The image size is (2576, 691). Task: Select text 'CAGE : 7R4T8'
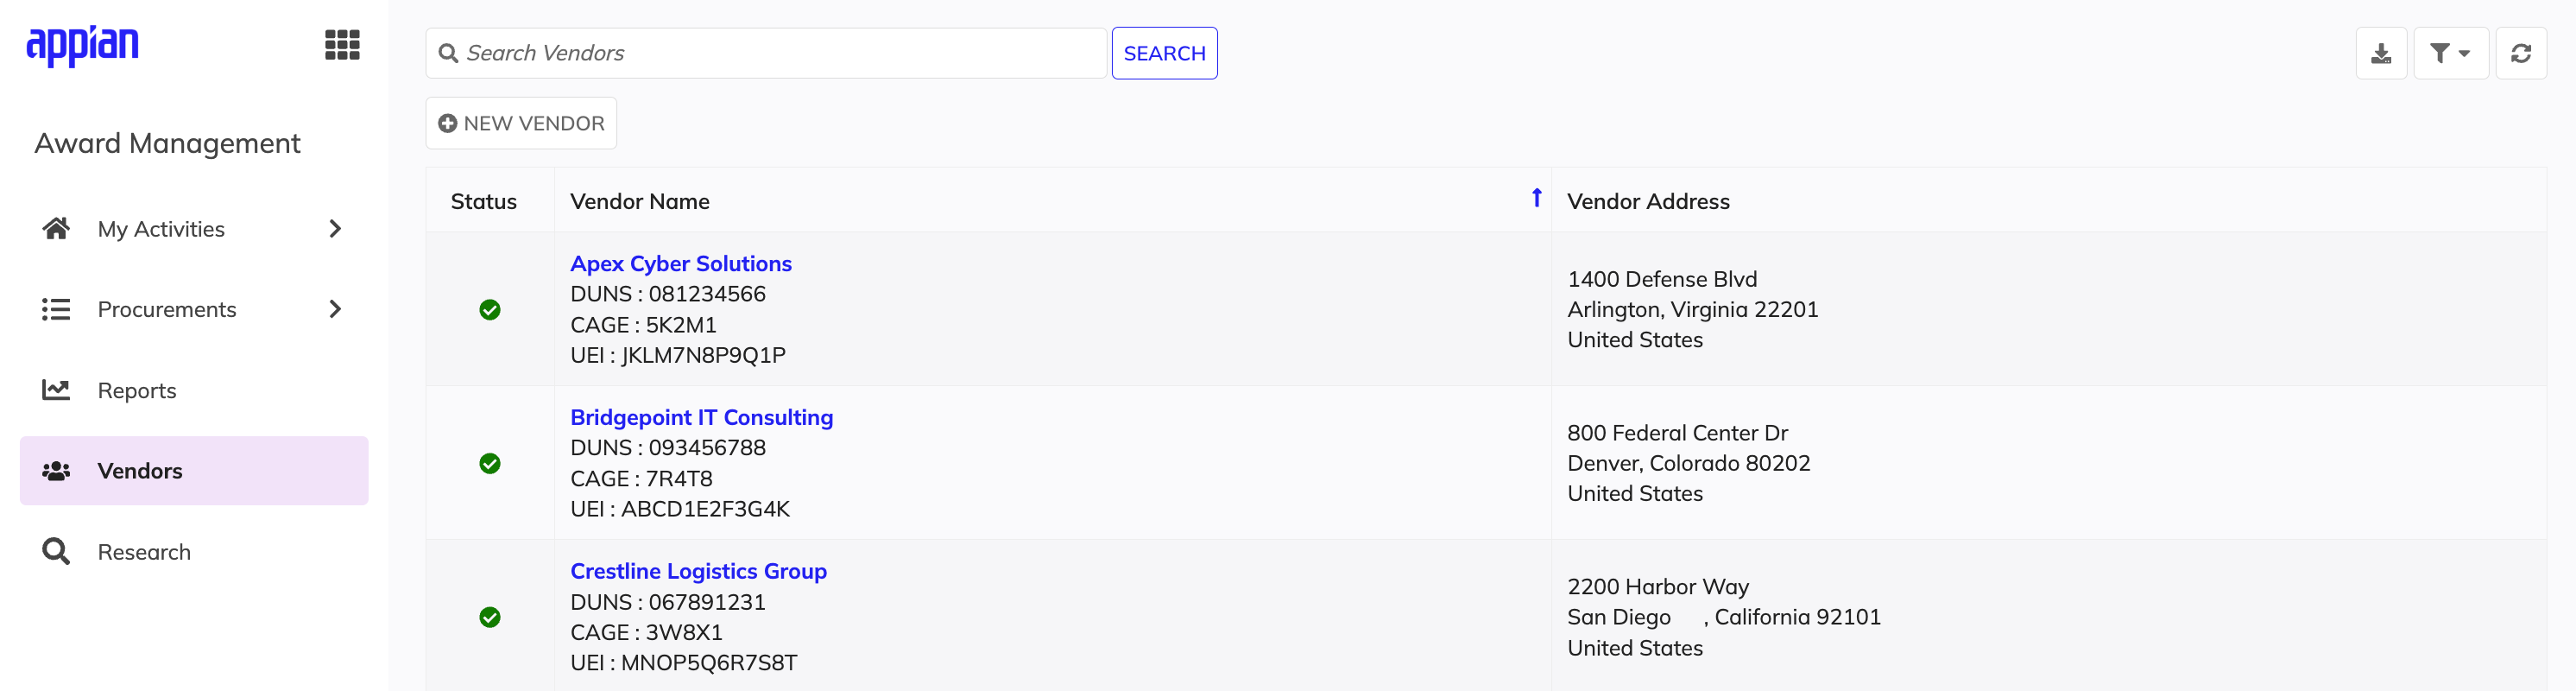coord(641,479)
